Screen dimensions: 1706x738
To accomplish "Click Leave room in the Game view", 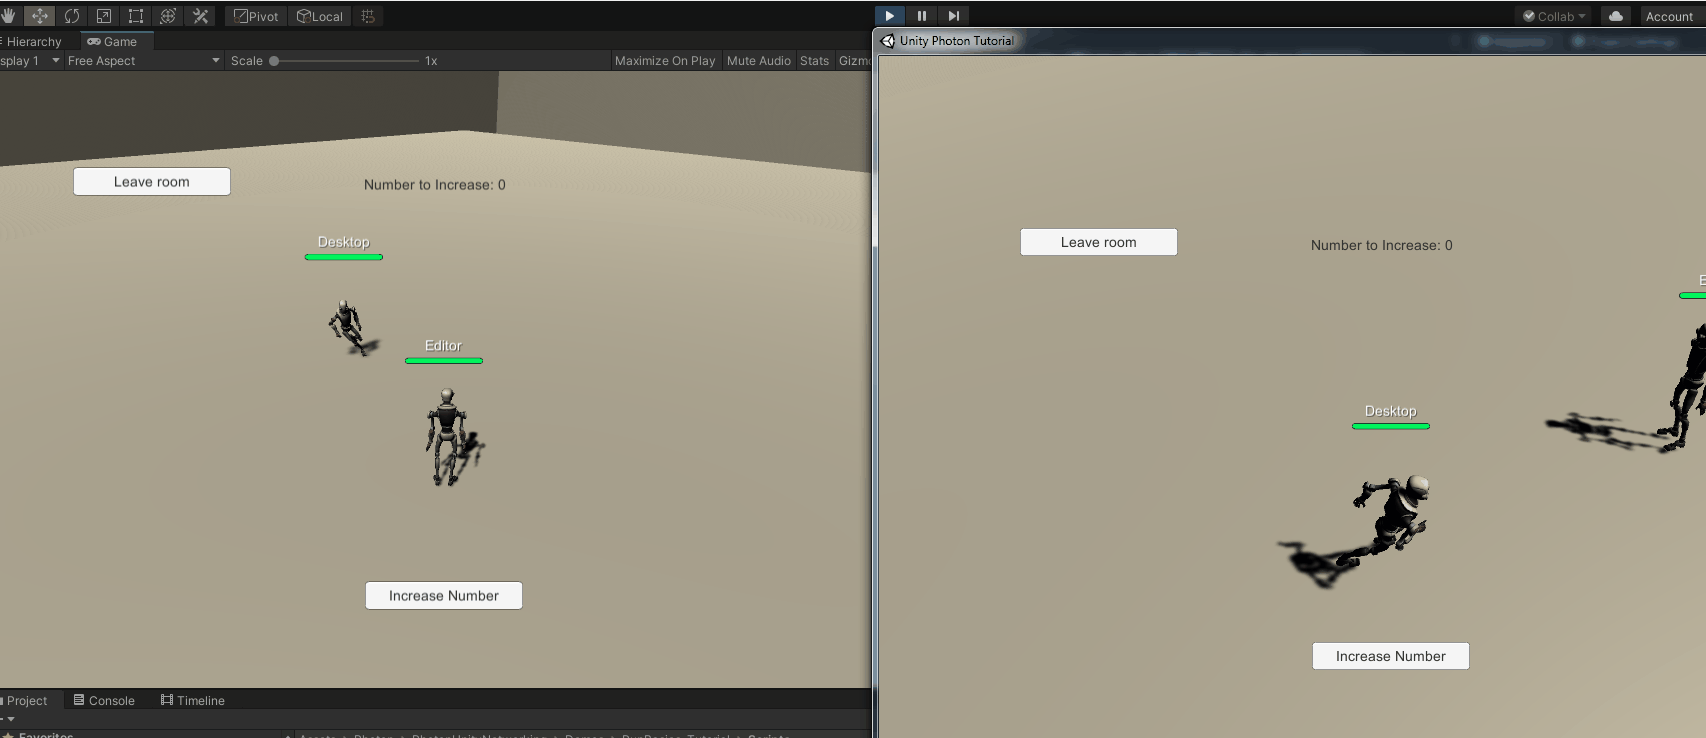I will click(x=152, y=182).
